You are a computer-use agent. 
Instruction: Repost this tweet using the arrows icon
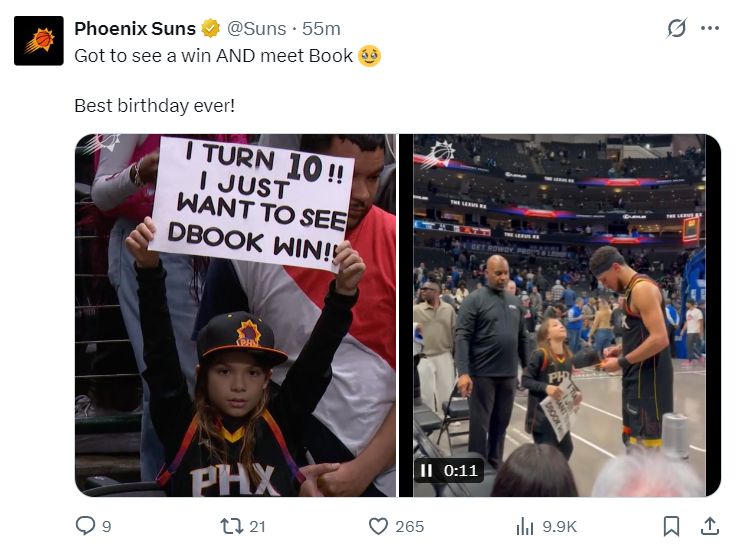coord(232,526)
